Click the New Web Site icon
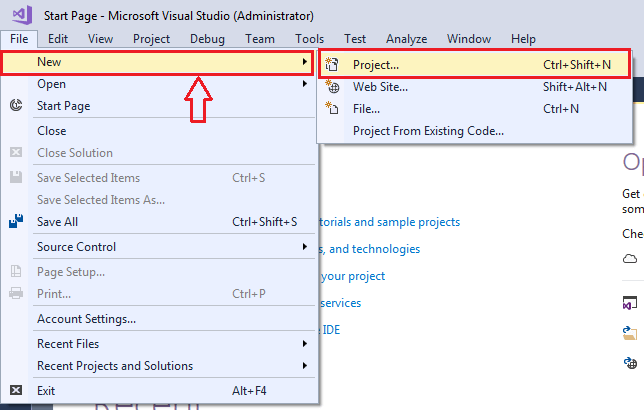Viewport: 644px width, 410px height. [334, 87]
